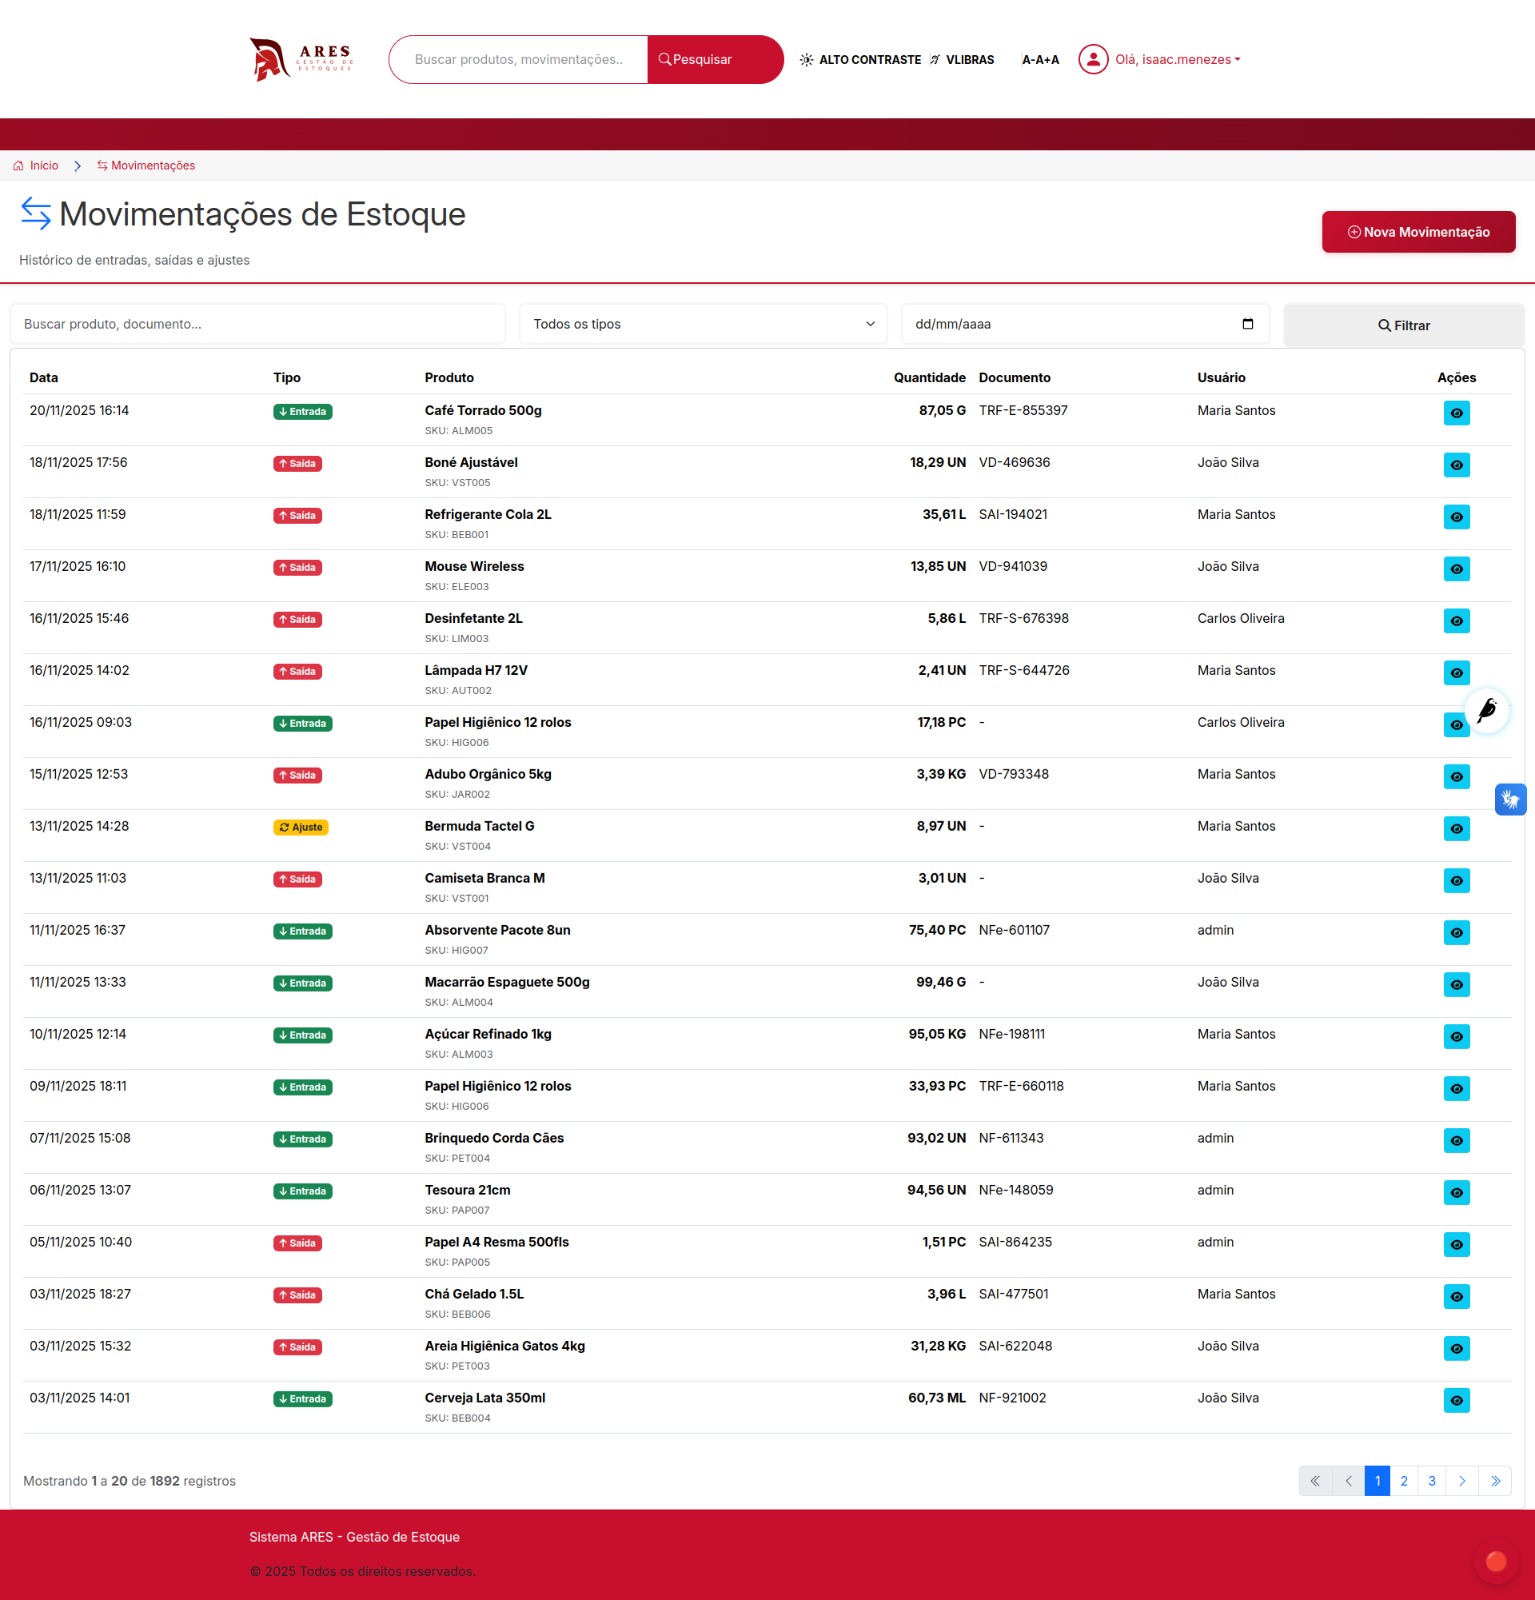Click the black feather floating icon
This screenshot has width=1535, height=1600.
click(1487, 711)
